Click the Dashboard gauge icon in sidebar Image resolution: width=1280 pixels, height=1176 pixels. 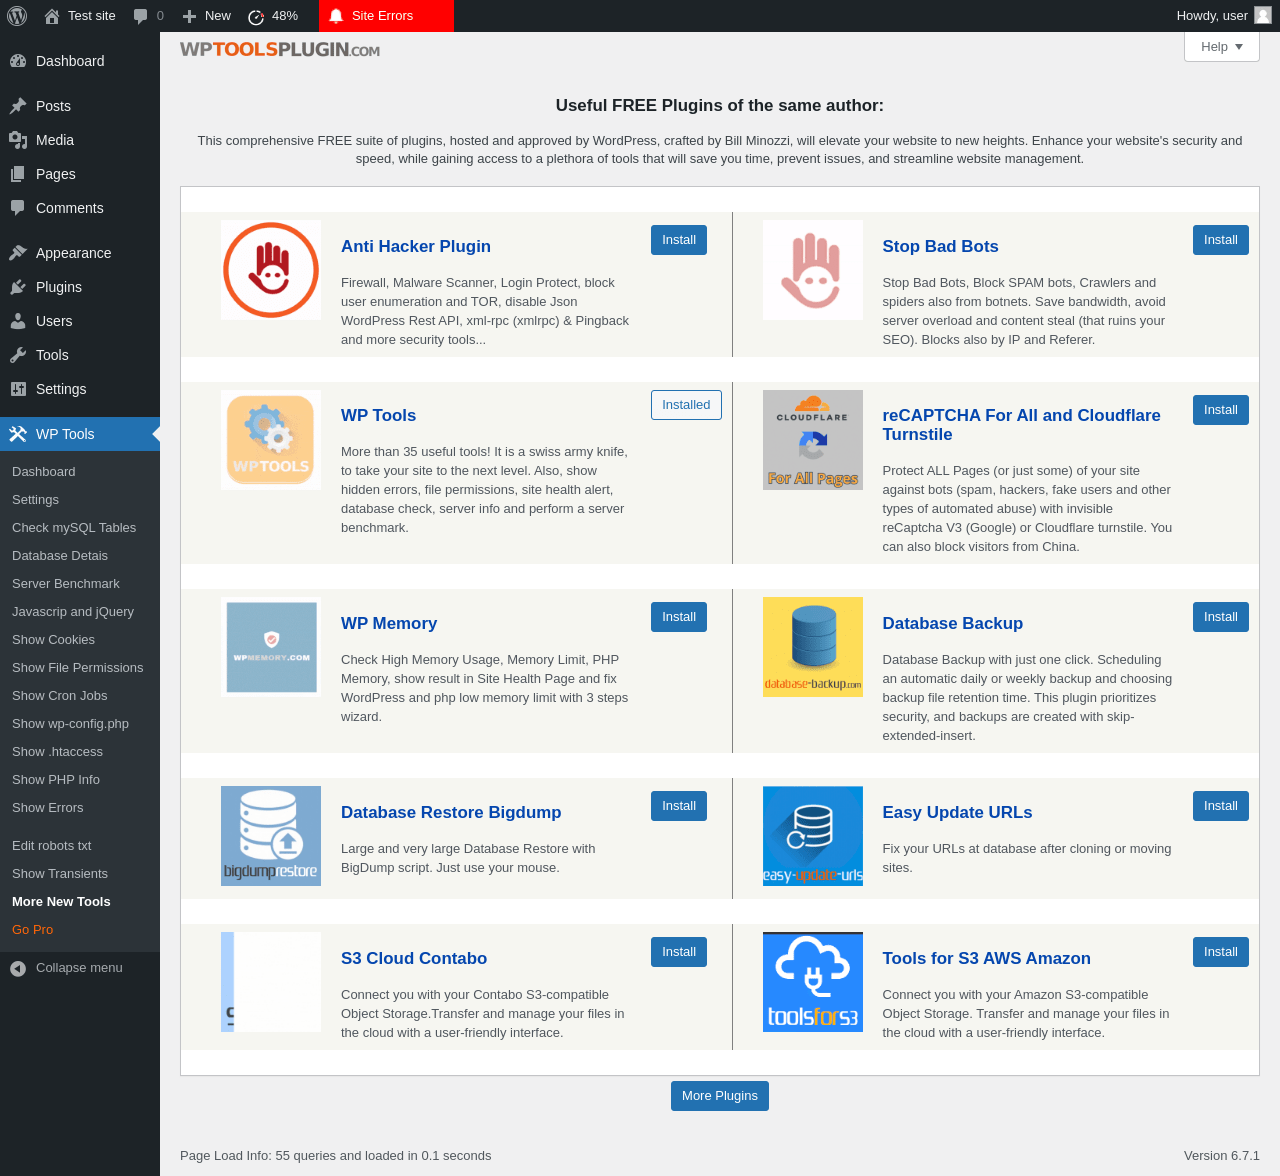click(18, 61)
